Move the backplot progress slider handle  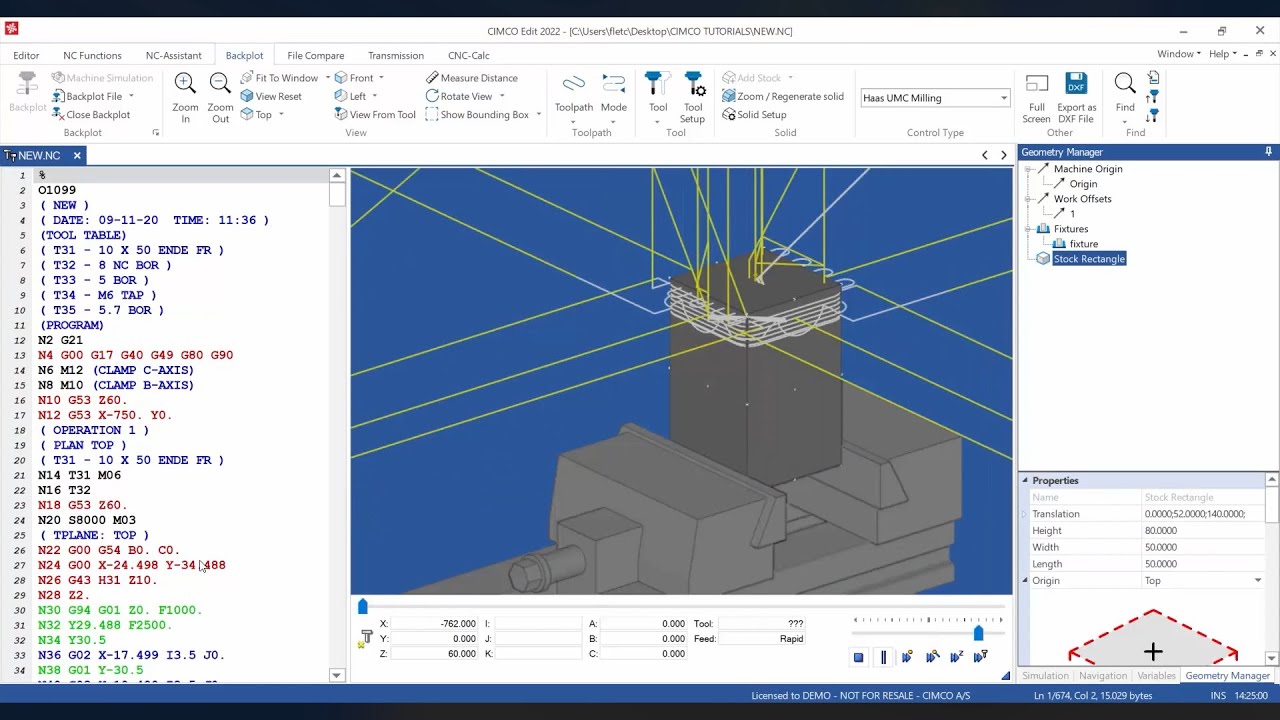click(362, 606)
